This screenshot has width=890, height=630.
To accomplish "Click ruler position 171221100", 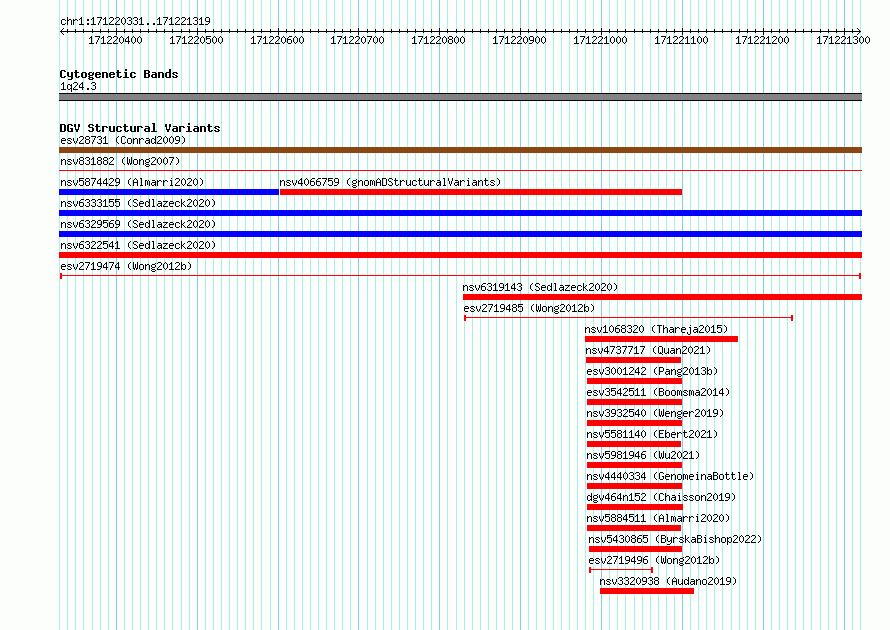I will (681, 40).
